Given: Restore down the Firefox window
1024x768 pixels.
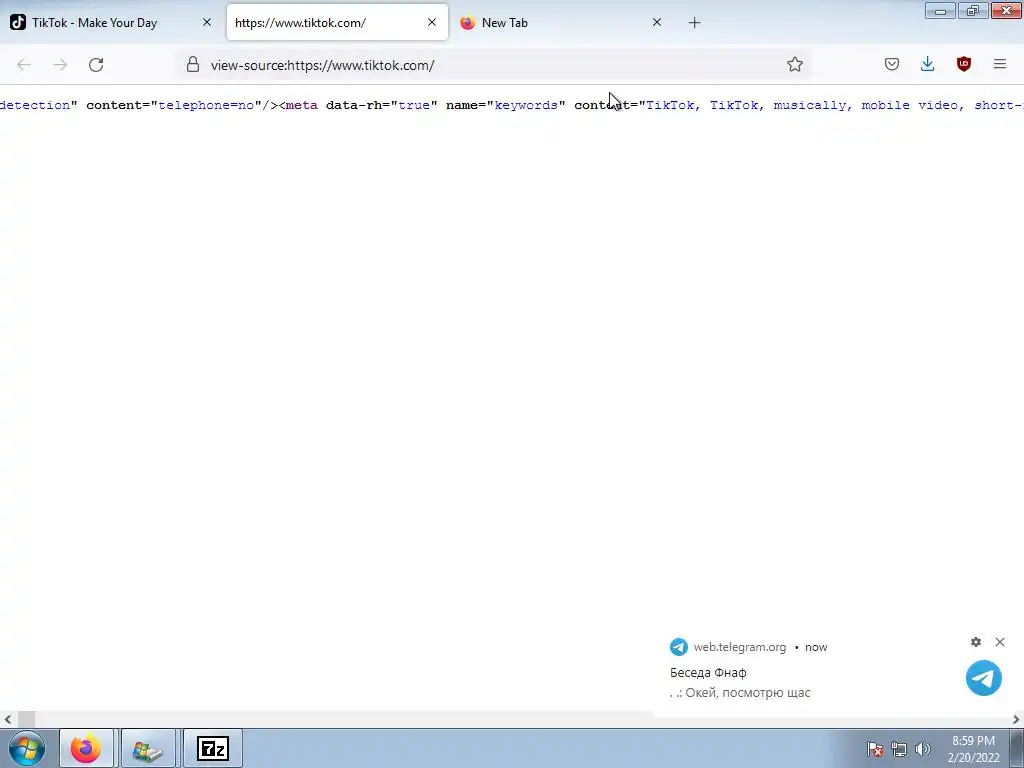Looking at the screenshot, I should [973, 11].
